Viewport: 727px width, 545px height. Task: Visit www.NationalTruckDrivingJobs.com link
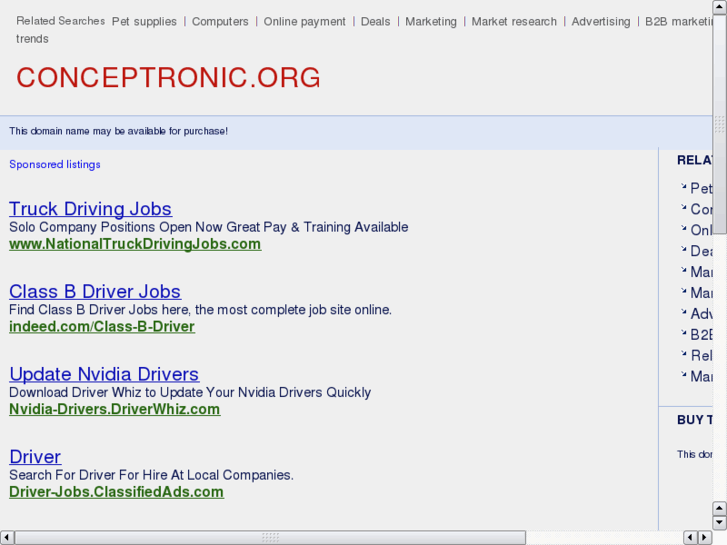(x=135, y=244)
